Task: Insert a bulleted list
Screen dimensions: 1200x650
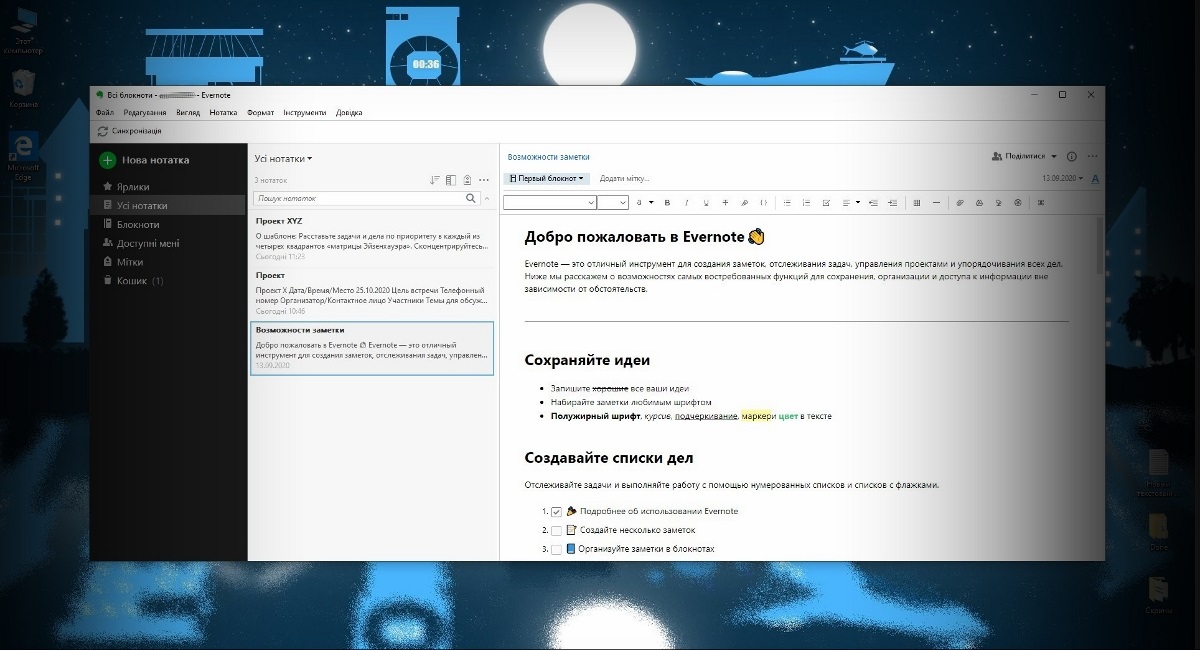Action: point(787,202)
